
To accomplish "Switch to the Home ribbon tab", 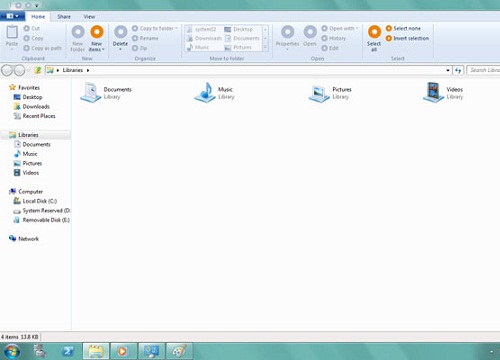I will point(38,17).
